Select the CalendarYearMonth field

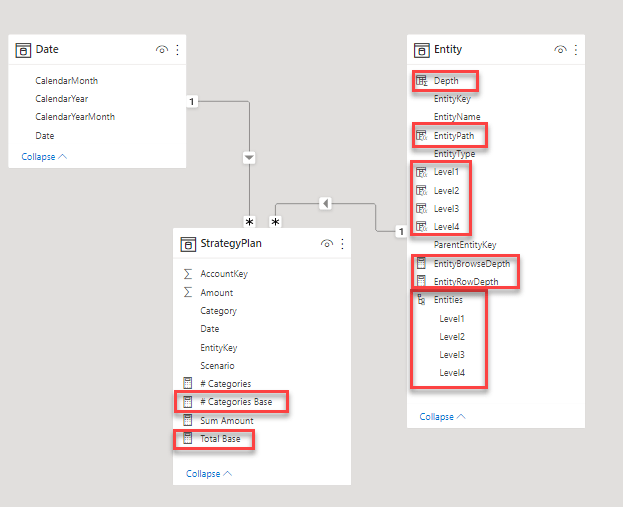pyautogui.click(x=74, y=117)
